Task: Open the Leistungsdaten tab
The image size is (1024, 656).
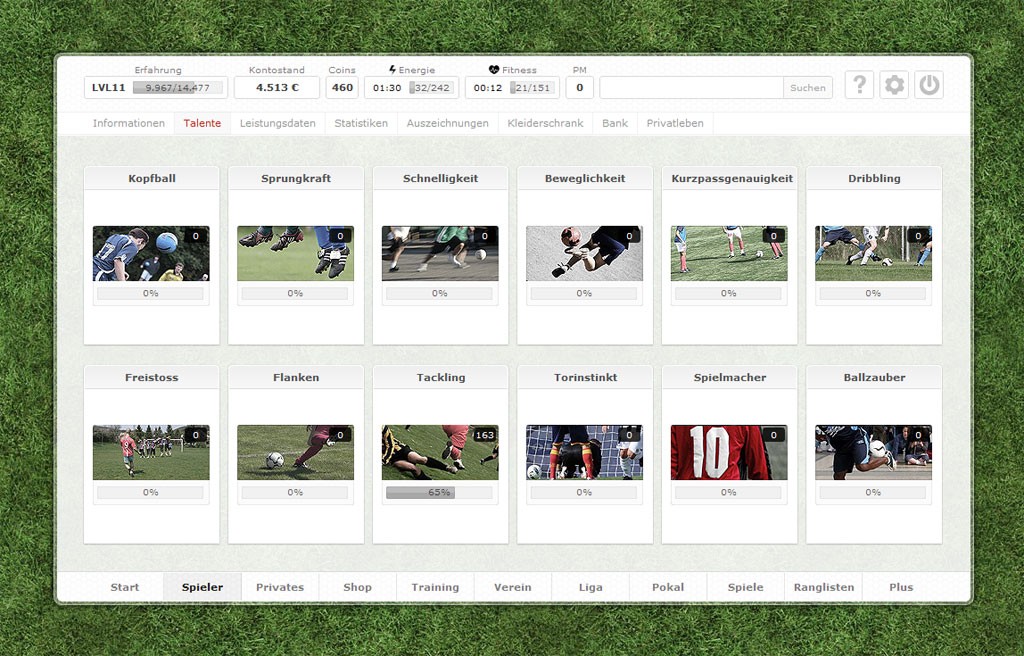Action: [x=278, y=123]
